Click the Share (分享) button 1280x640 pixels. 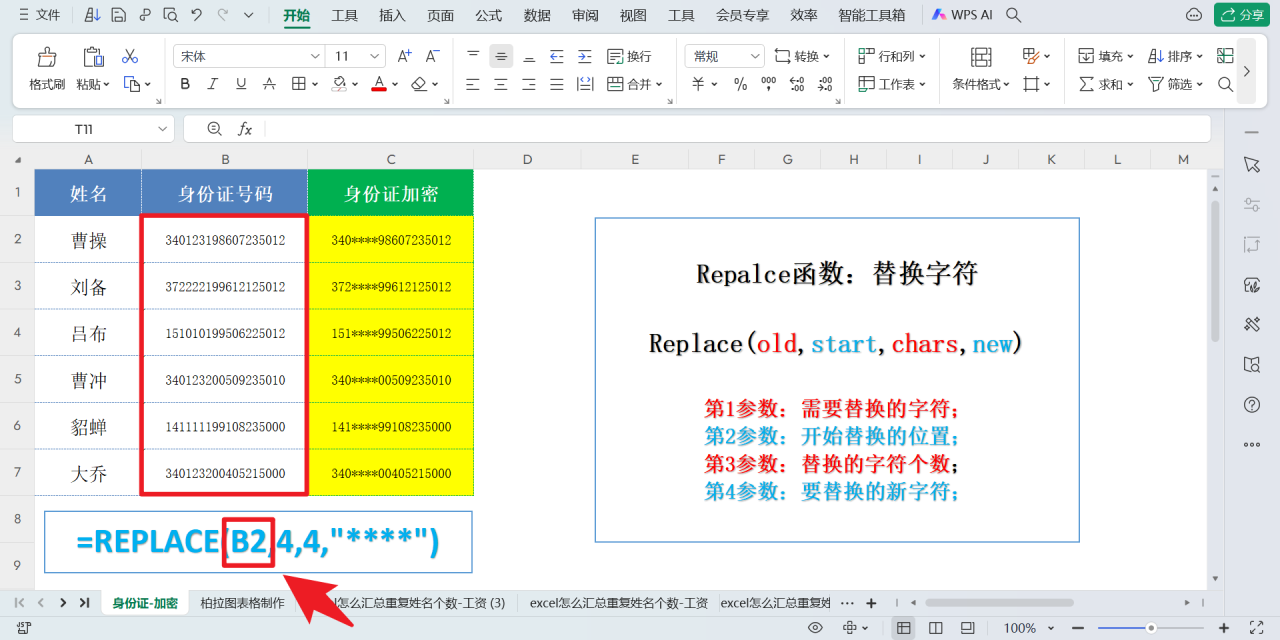[x=1242, y=15]
